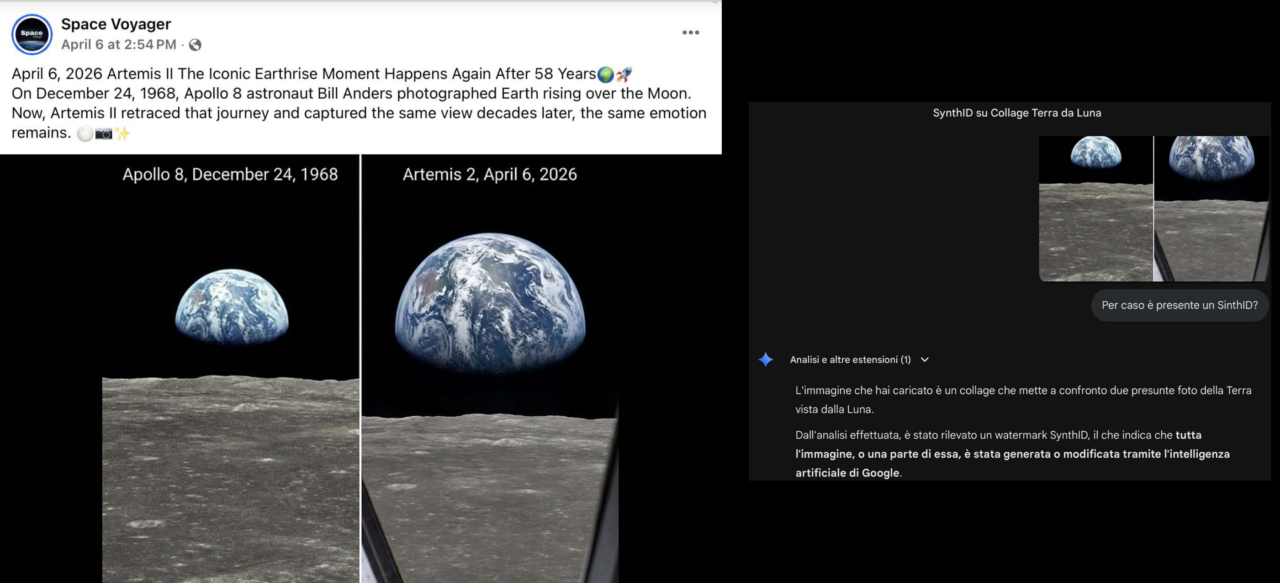Open the post options three-dot menu
1280x583 pixels.
pos(690,32)
